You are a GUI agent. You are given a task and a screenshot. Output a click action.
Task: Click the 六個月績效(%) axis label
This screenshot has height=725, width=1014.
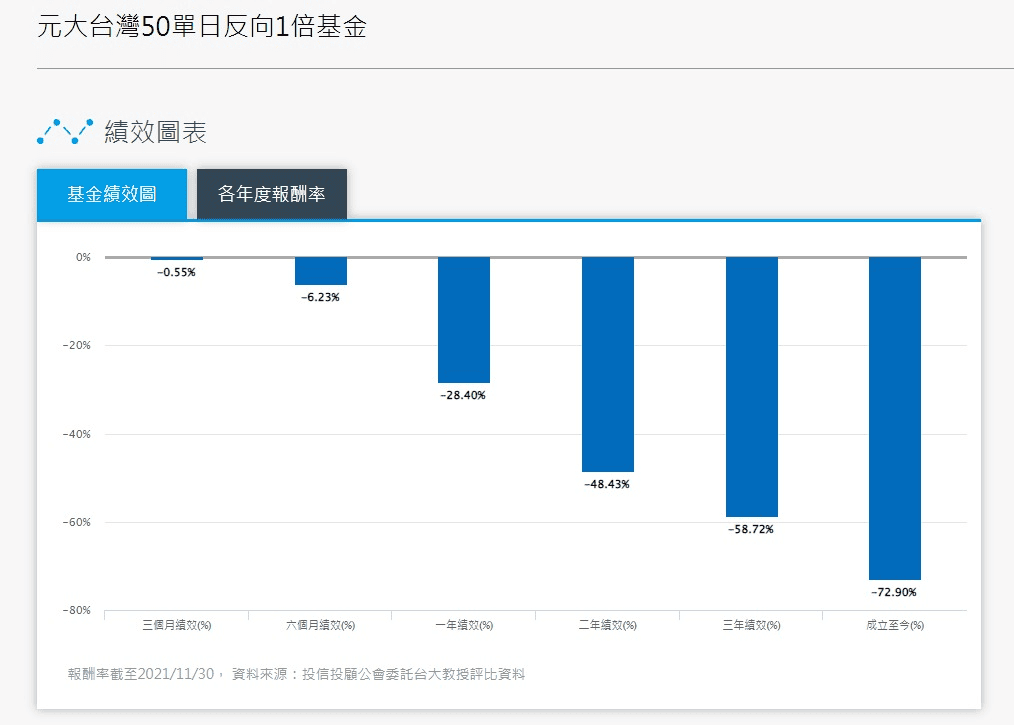point(321,625)
